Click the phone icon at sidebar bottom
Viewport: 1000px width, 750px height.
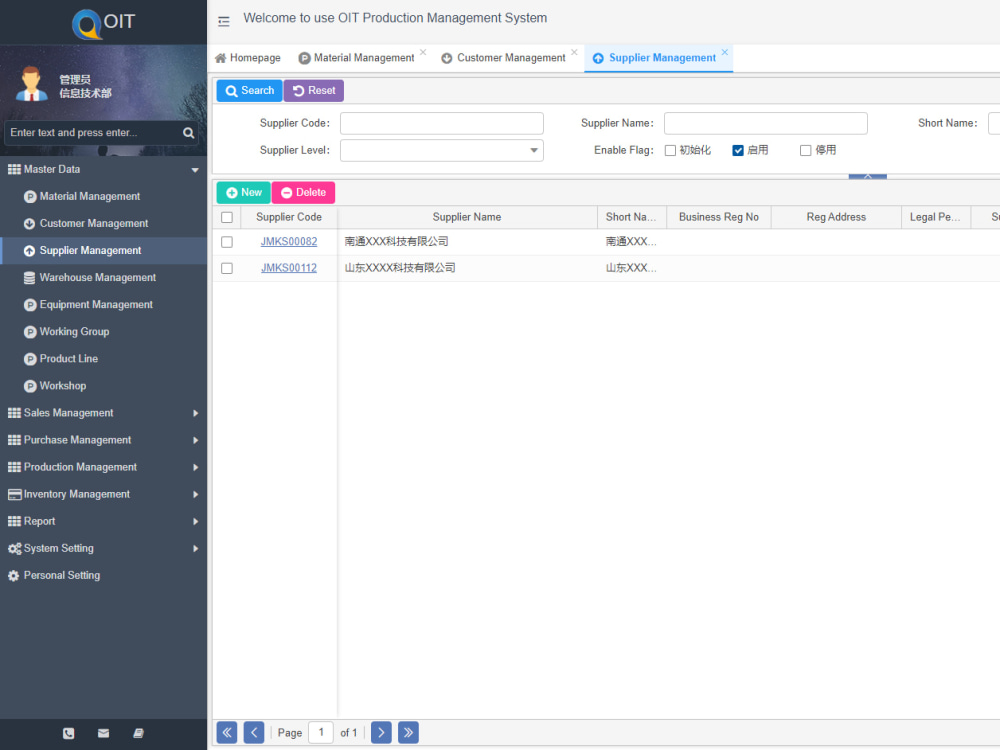coord(68,733)
